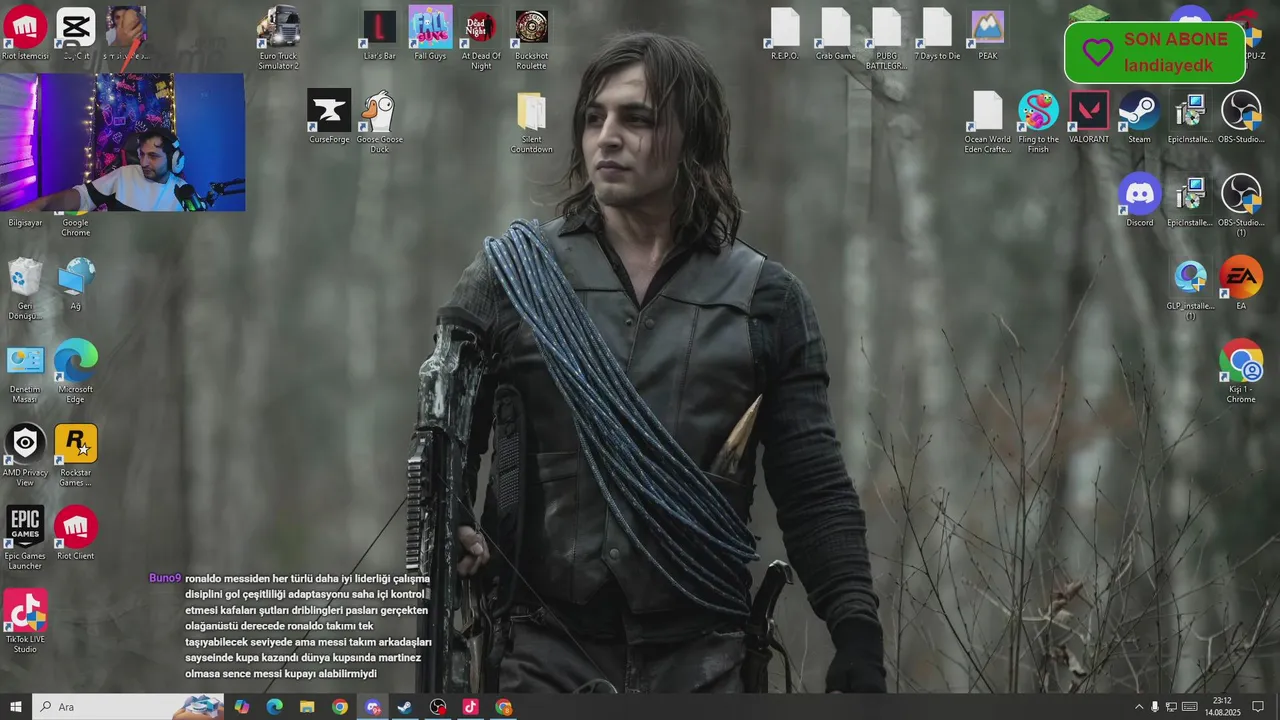The image size is (1280, 720).
Task: Open the CurseForge desktop icon
Action: pyautogui.click(x=329, y=116)
